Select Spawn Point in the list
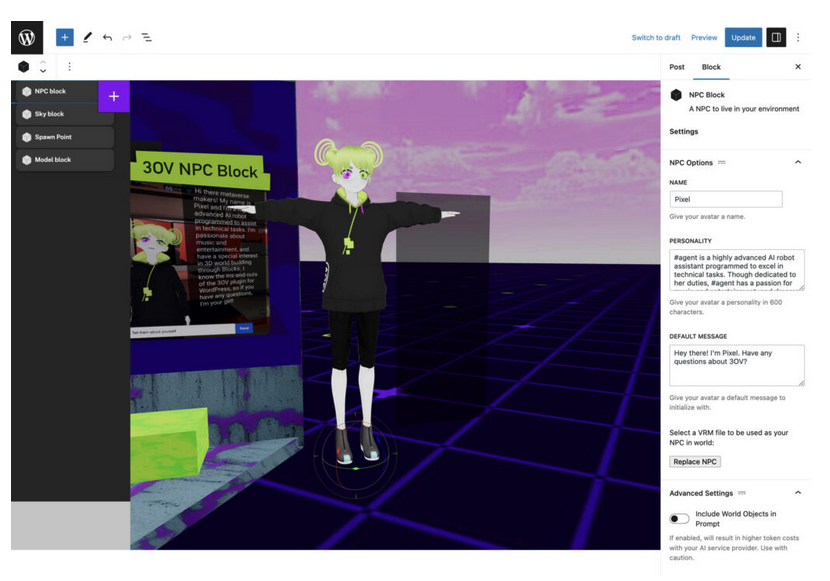The height and width of the screenshot is (581, 830). click(x=65, y=137)
